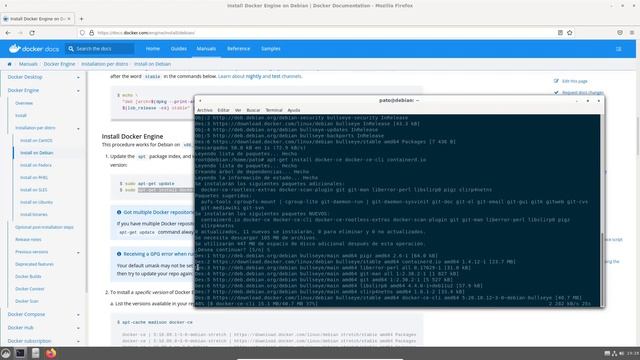Reload the page in Firefox
This screenshot has width=640, height=360.
coord(32,33)
